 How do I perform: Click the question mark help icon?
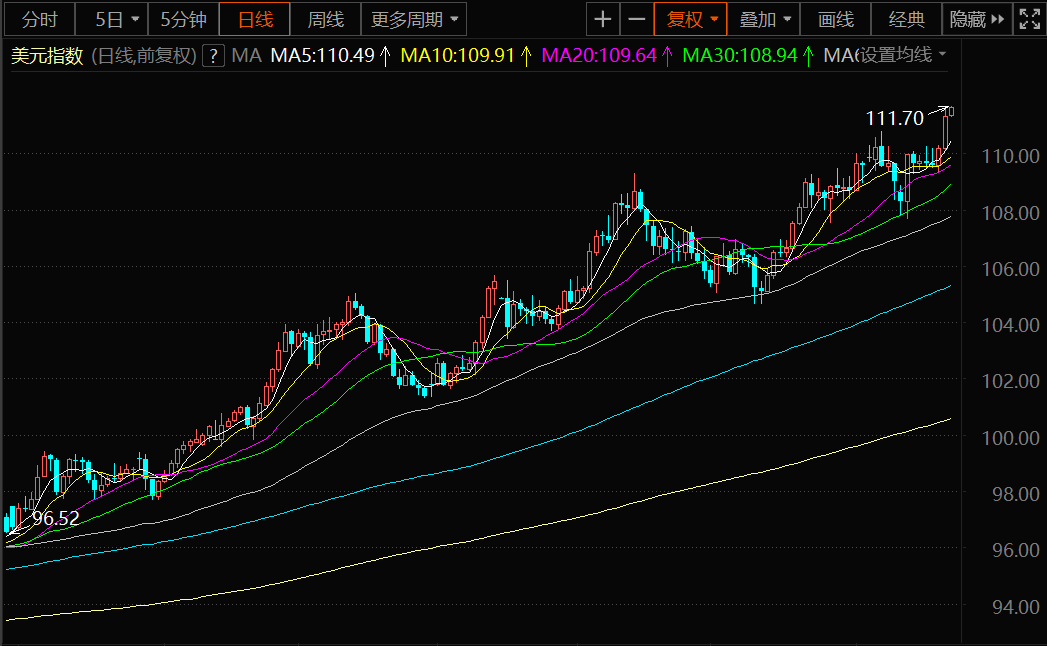[x=212, y=56]
